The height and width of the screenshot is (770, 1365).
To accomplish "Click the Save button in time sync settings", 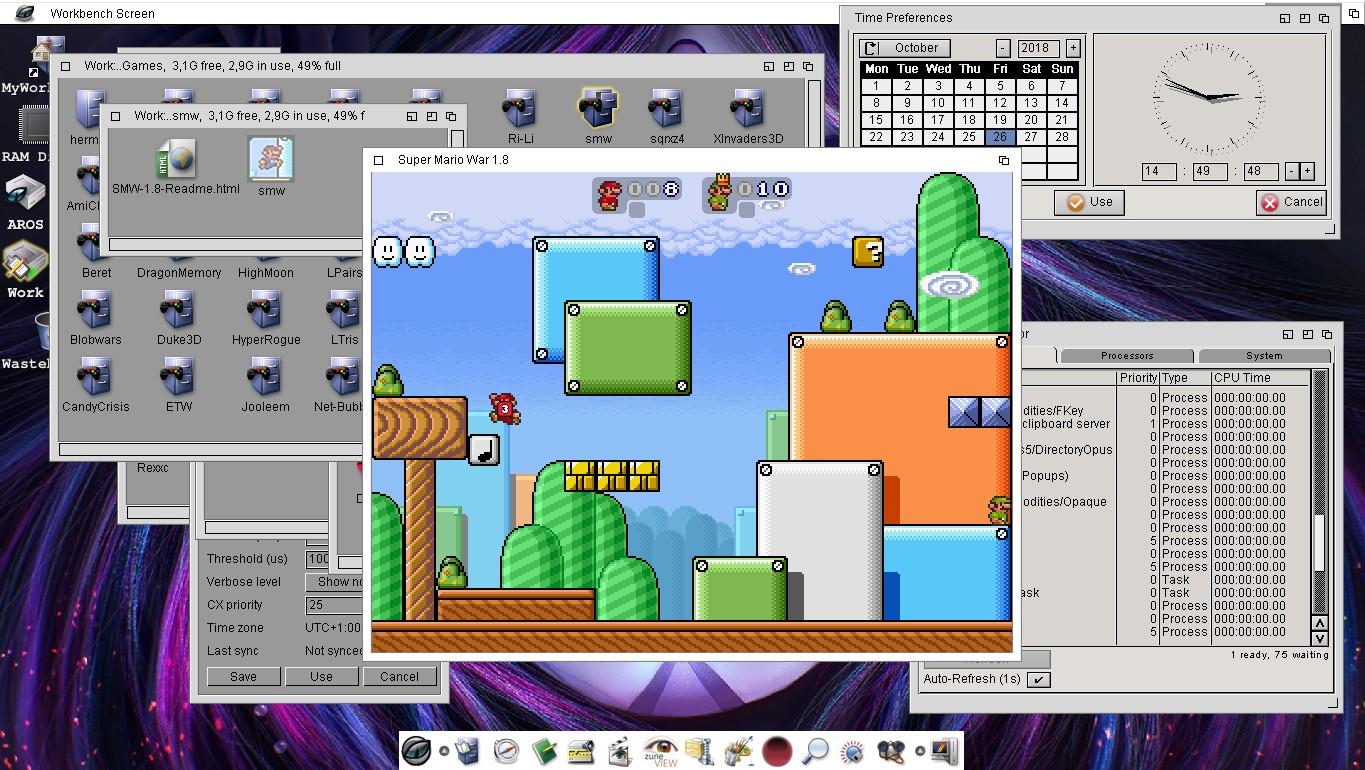I will [243, 676].
